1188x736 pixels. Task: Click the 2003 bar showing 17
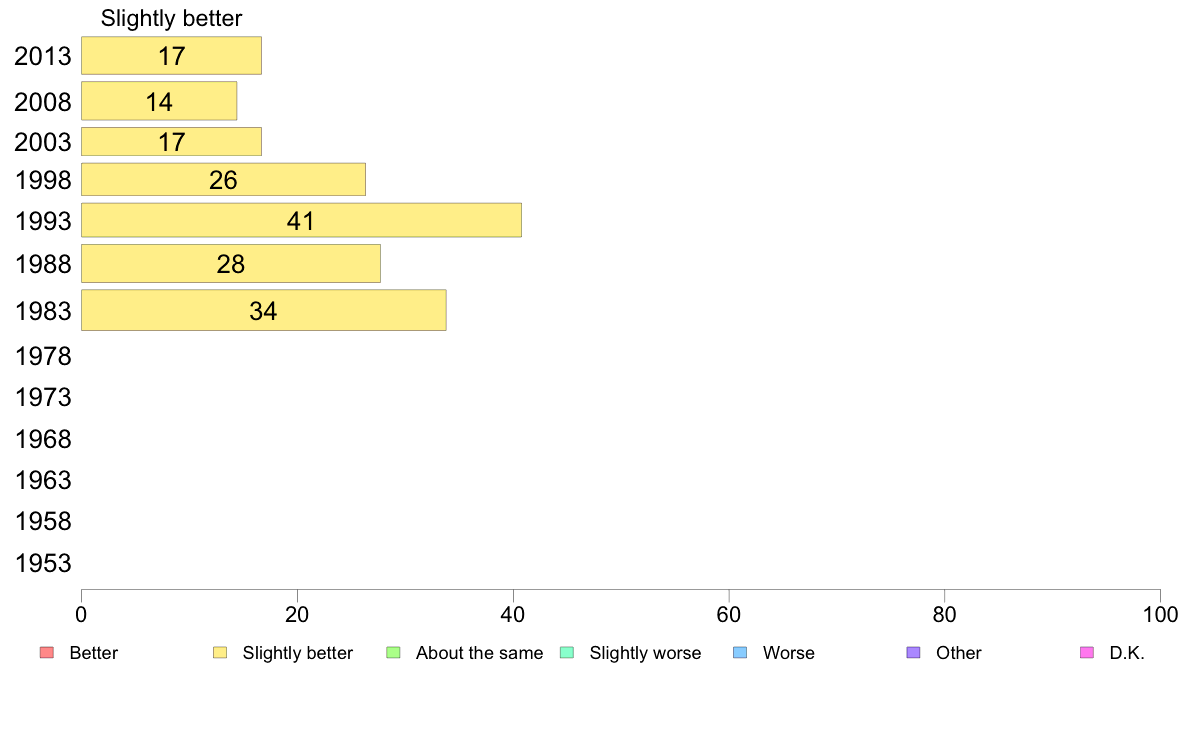(x=171, y=142)
